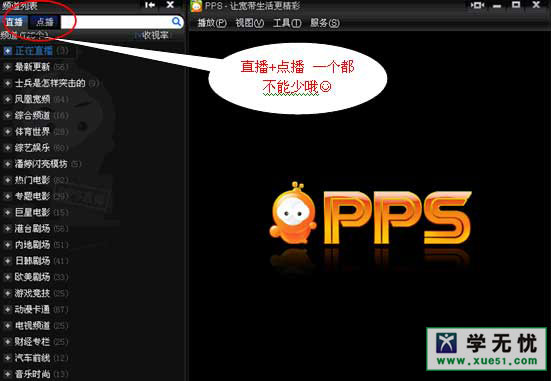This screenshot has height=381, width=551.
Task: Open the 视图(V) menu
Action: point(249,23)
